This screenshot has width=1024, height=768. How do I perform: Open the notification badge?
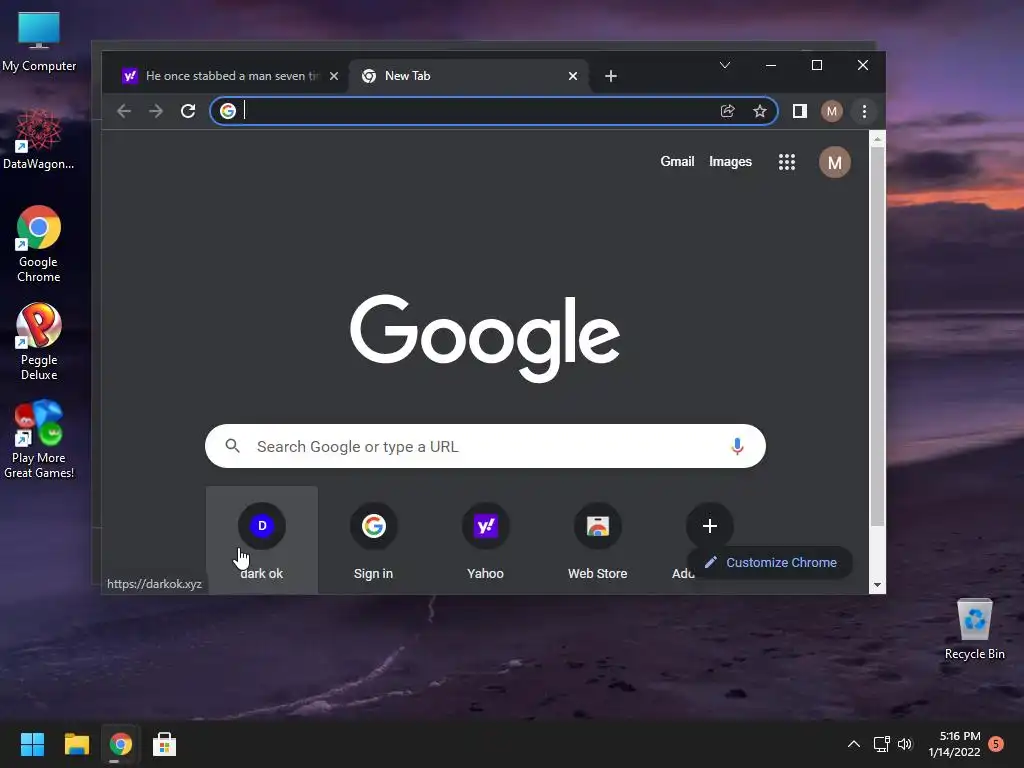(996, 744)
